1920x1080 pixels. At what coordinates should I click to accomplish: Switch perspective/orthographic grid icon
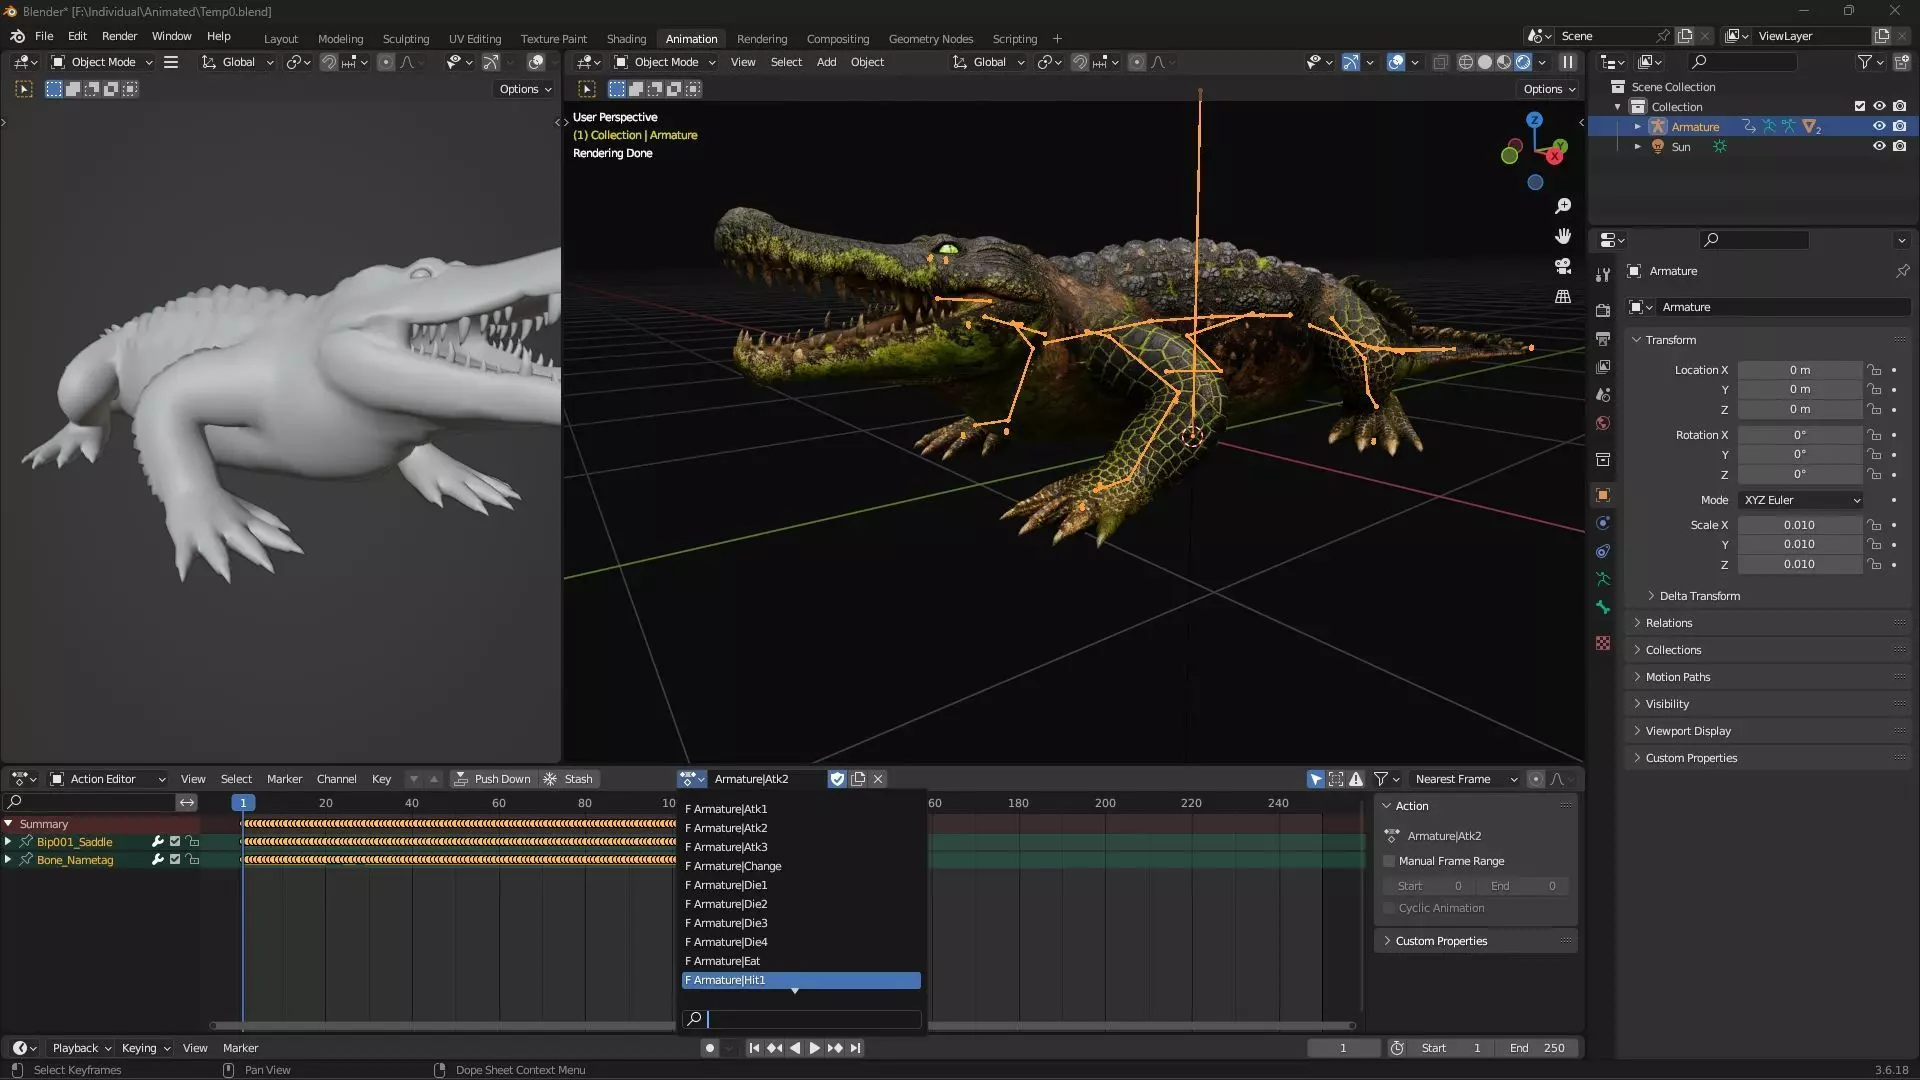(1563, 296)
